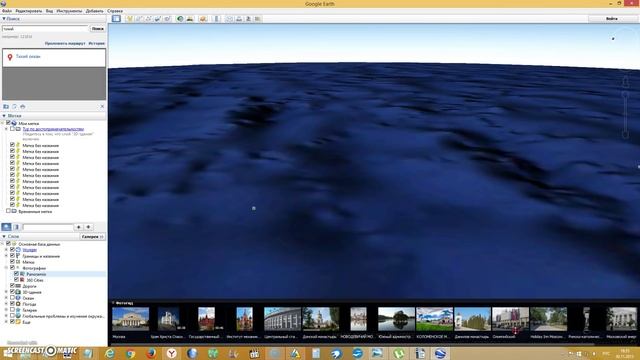Screen dimensions: 640x360
Task: Toggle the Panoramio layer checkbox
Action: coord(16,274)
